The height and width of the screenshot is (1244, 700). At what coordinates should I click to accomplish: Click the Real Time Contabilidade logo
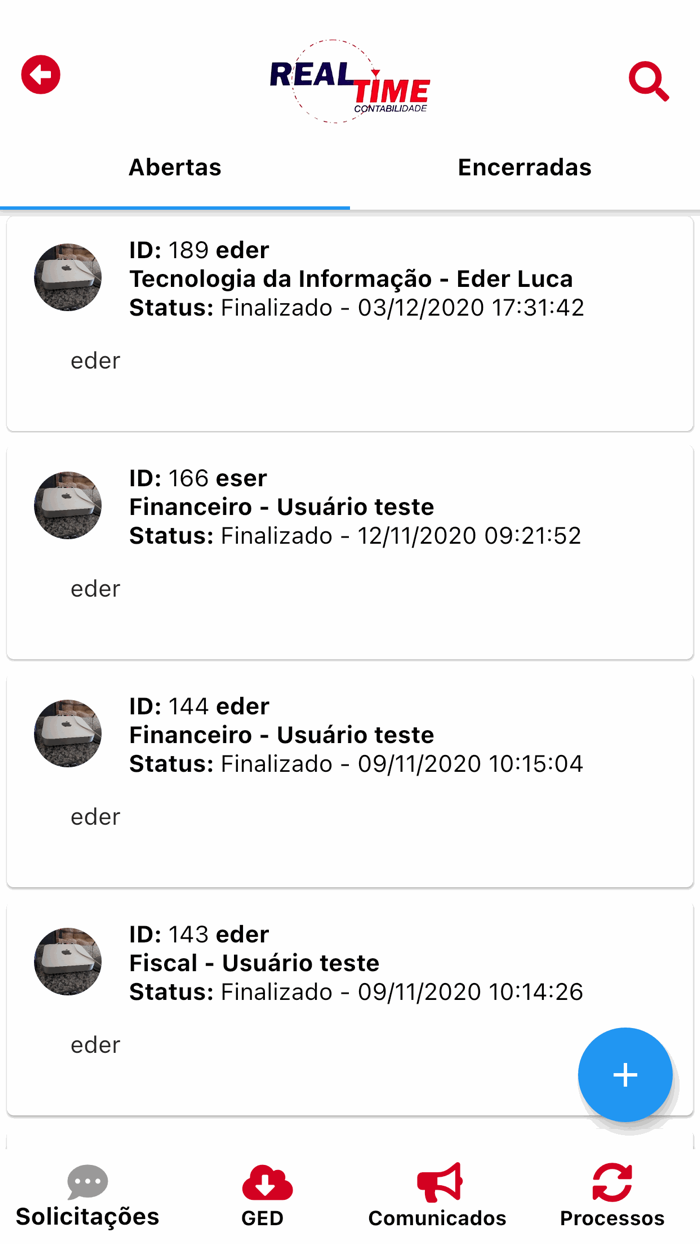point(350,80)
